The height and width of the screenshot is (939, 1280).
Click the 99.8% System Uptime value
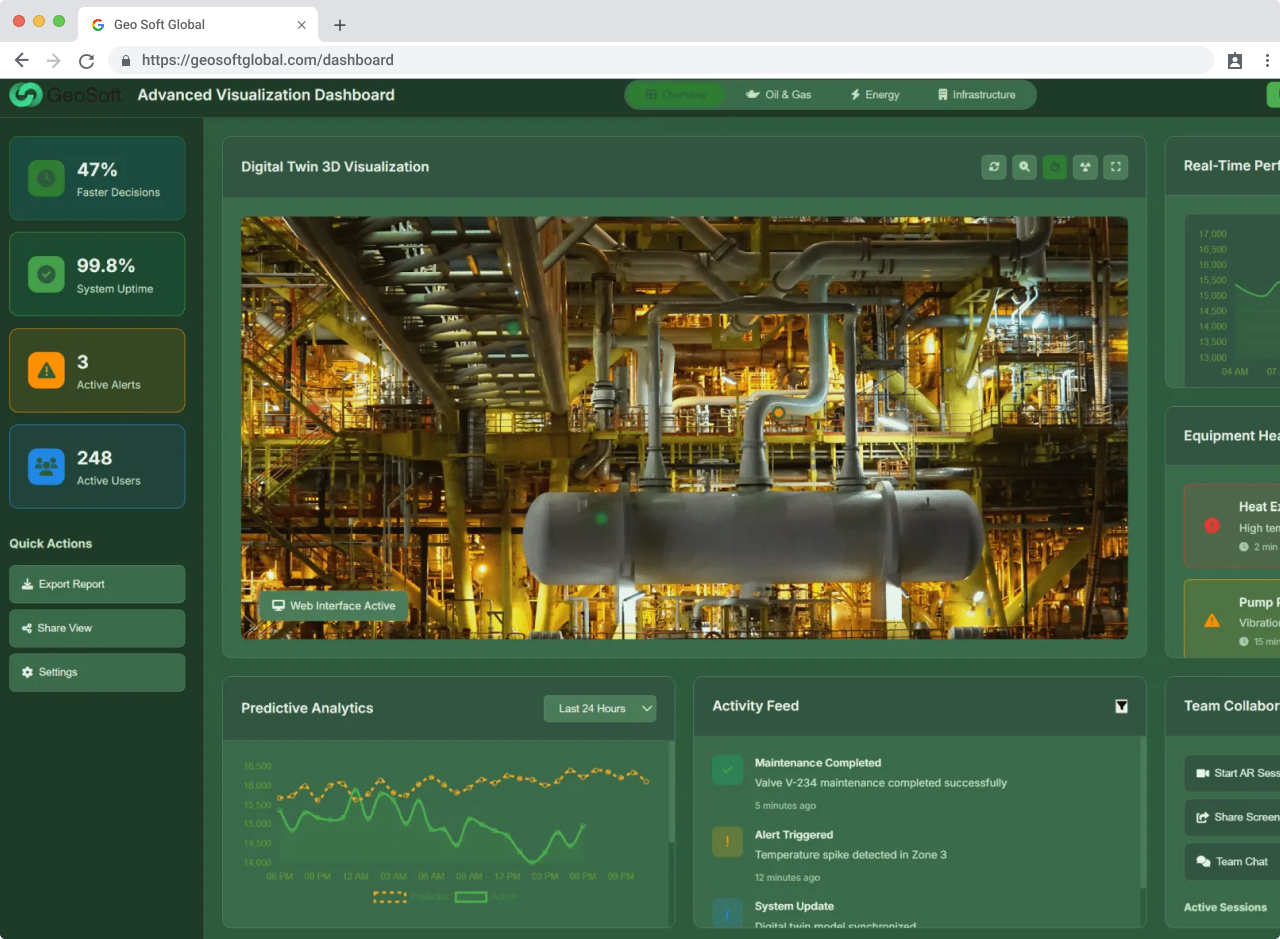click(x=106, y=266)
